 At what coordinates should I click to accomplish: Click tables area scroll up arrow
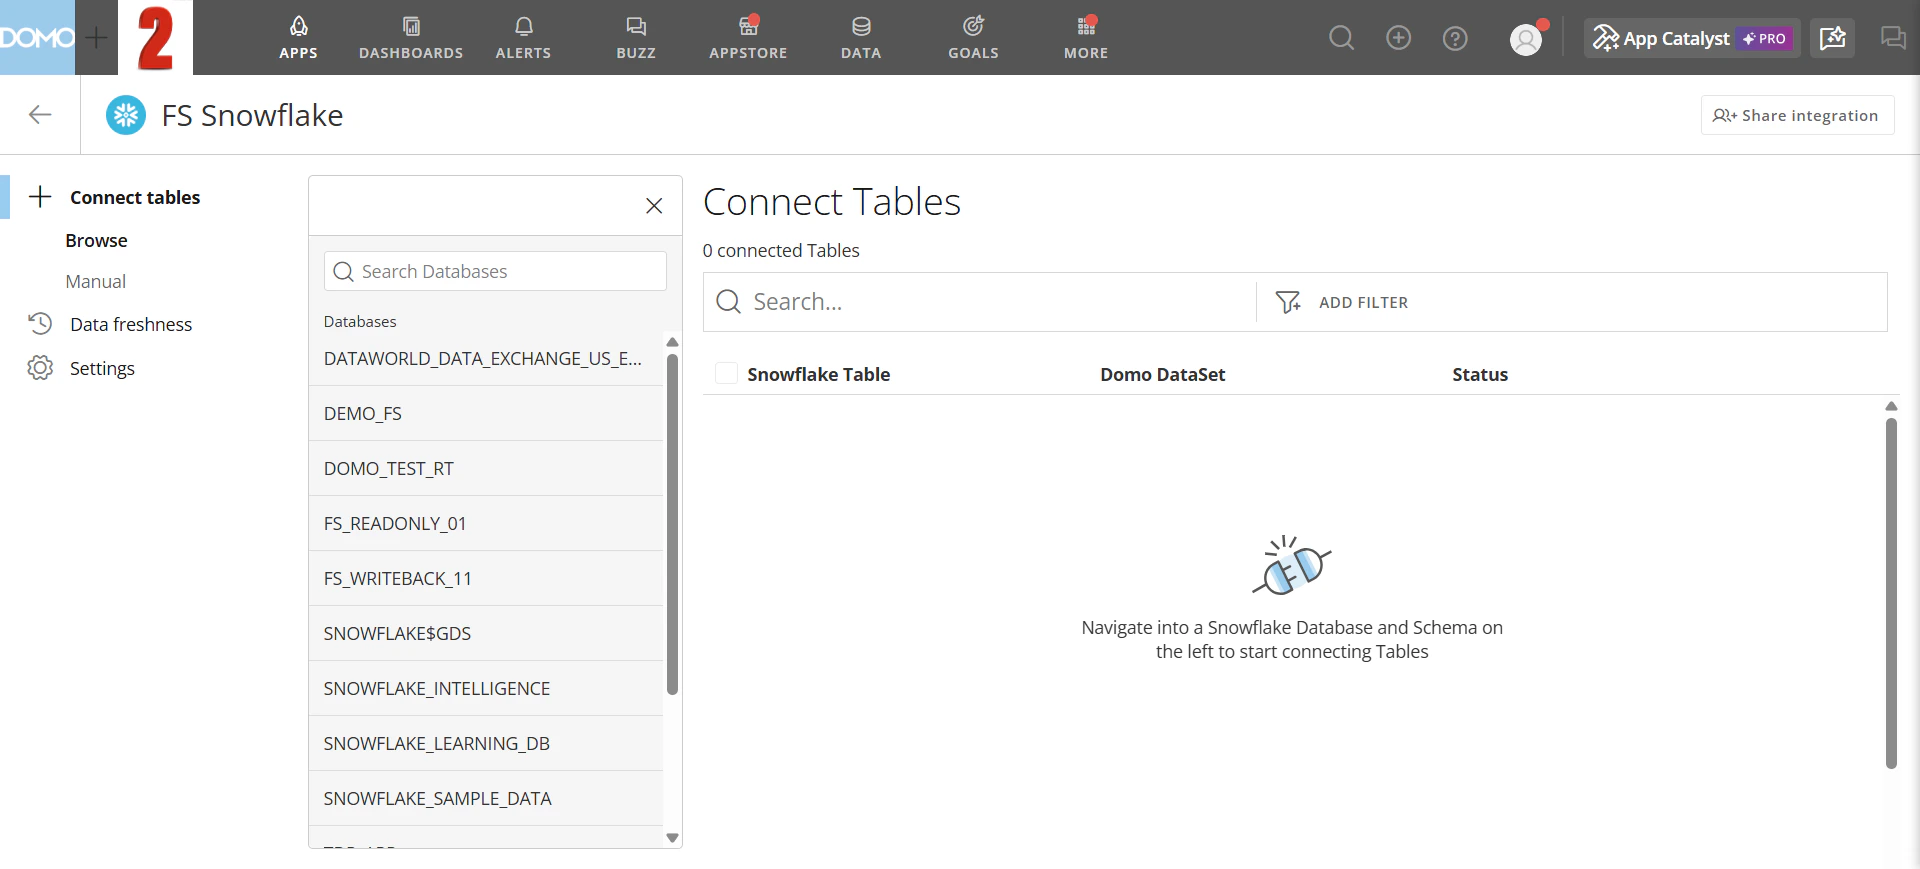pos(1891,406)
